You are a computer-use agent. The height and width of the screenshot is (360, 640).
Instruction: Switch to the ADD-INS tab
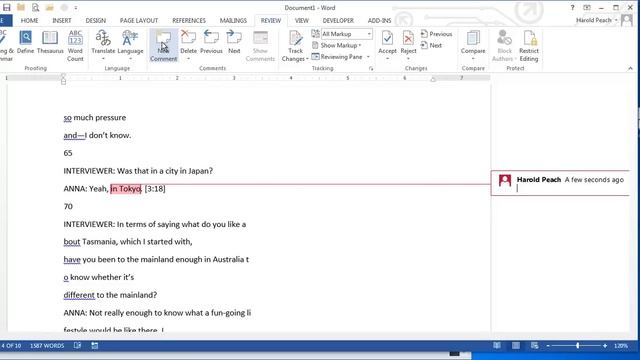[x=379, y=20]
